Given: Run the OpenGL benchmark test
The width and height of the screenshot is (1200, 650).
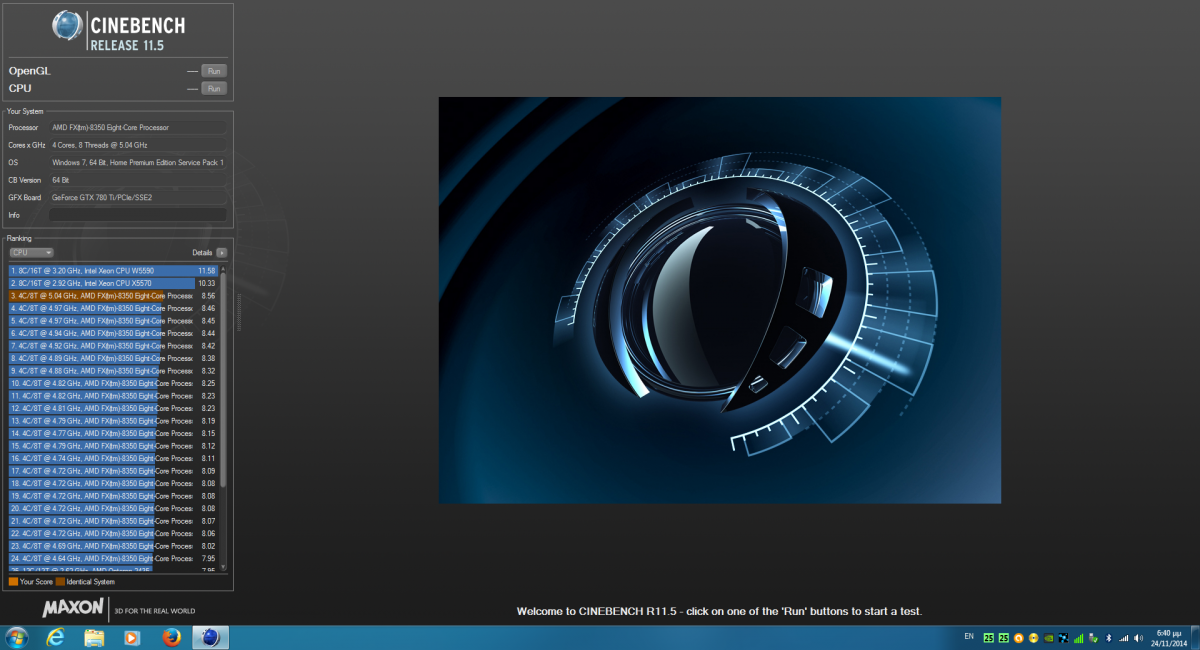Looking at the screenshot, I should [214, 71].
